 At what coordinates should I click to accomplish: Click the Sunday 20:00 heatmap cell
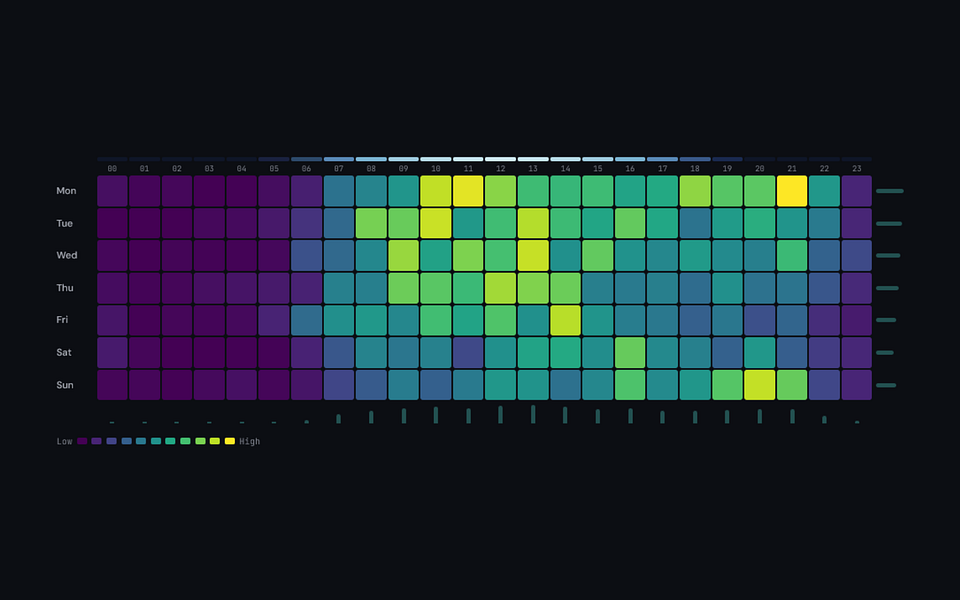[x=759, y=385]
